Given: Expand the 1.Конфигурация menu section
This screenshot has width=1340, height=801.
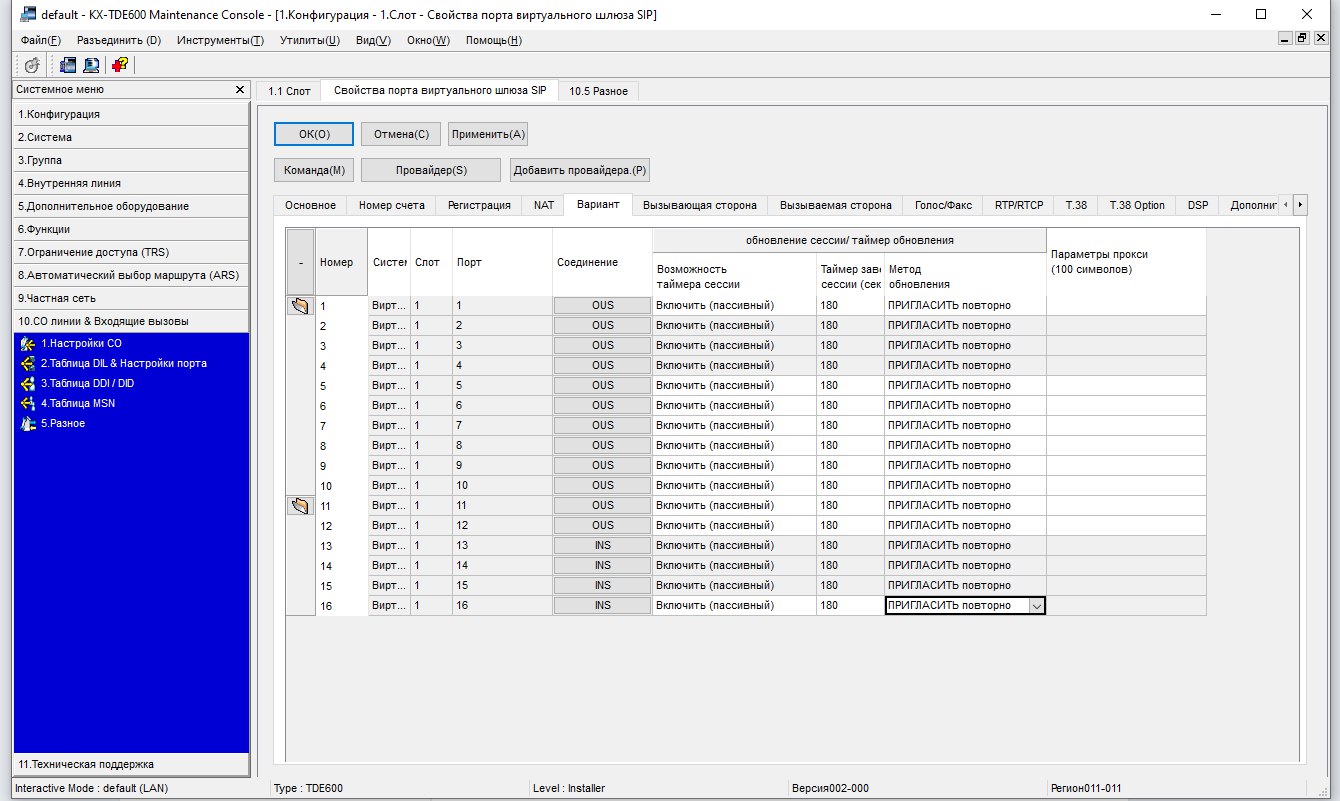Looking at the screenshot, I should point(131,114).
